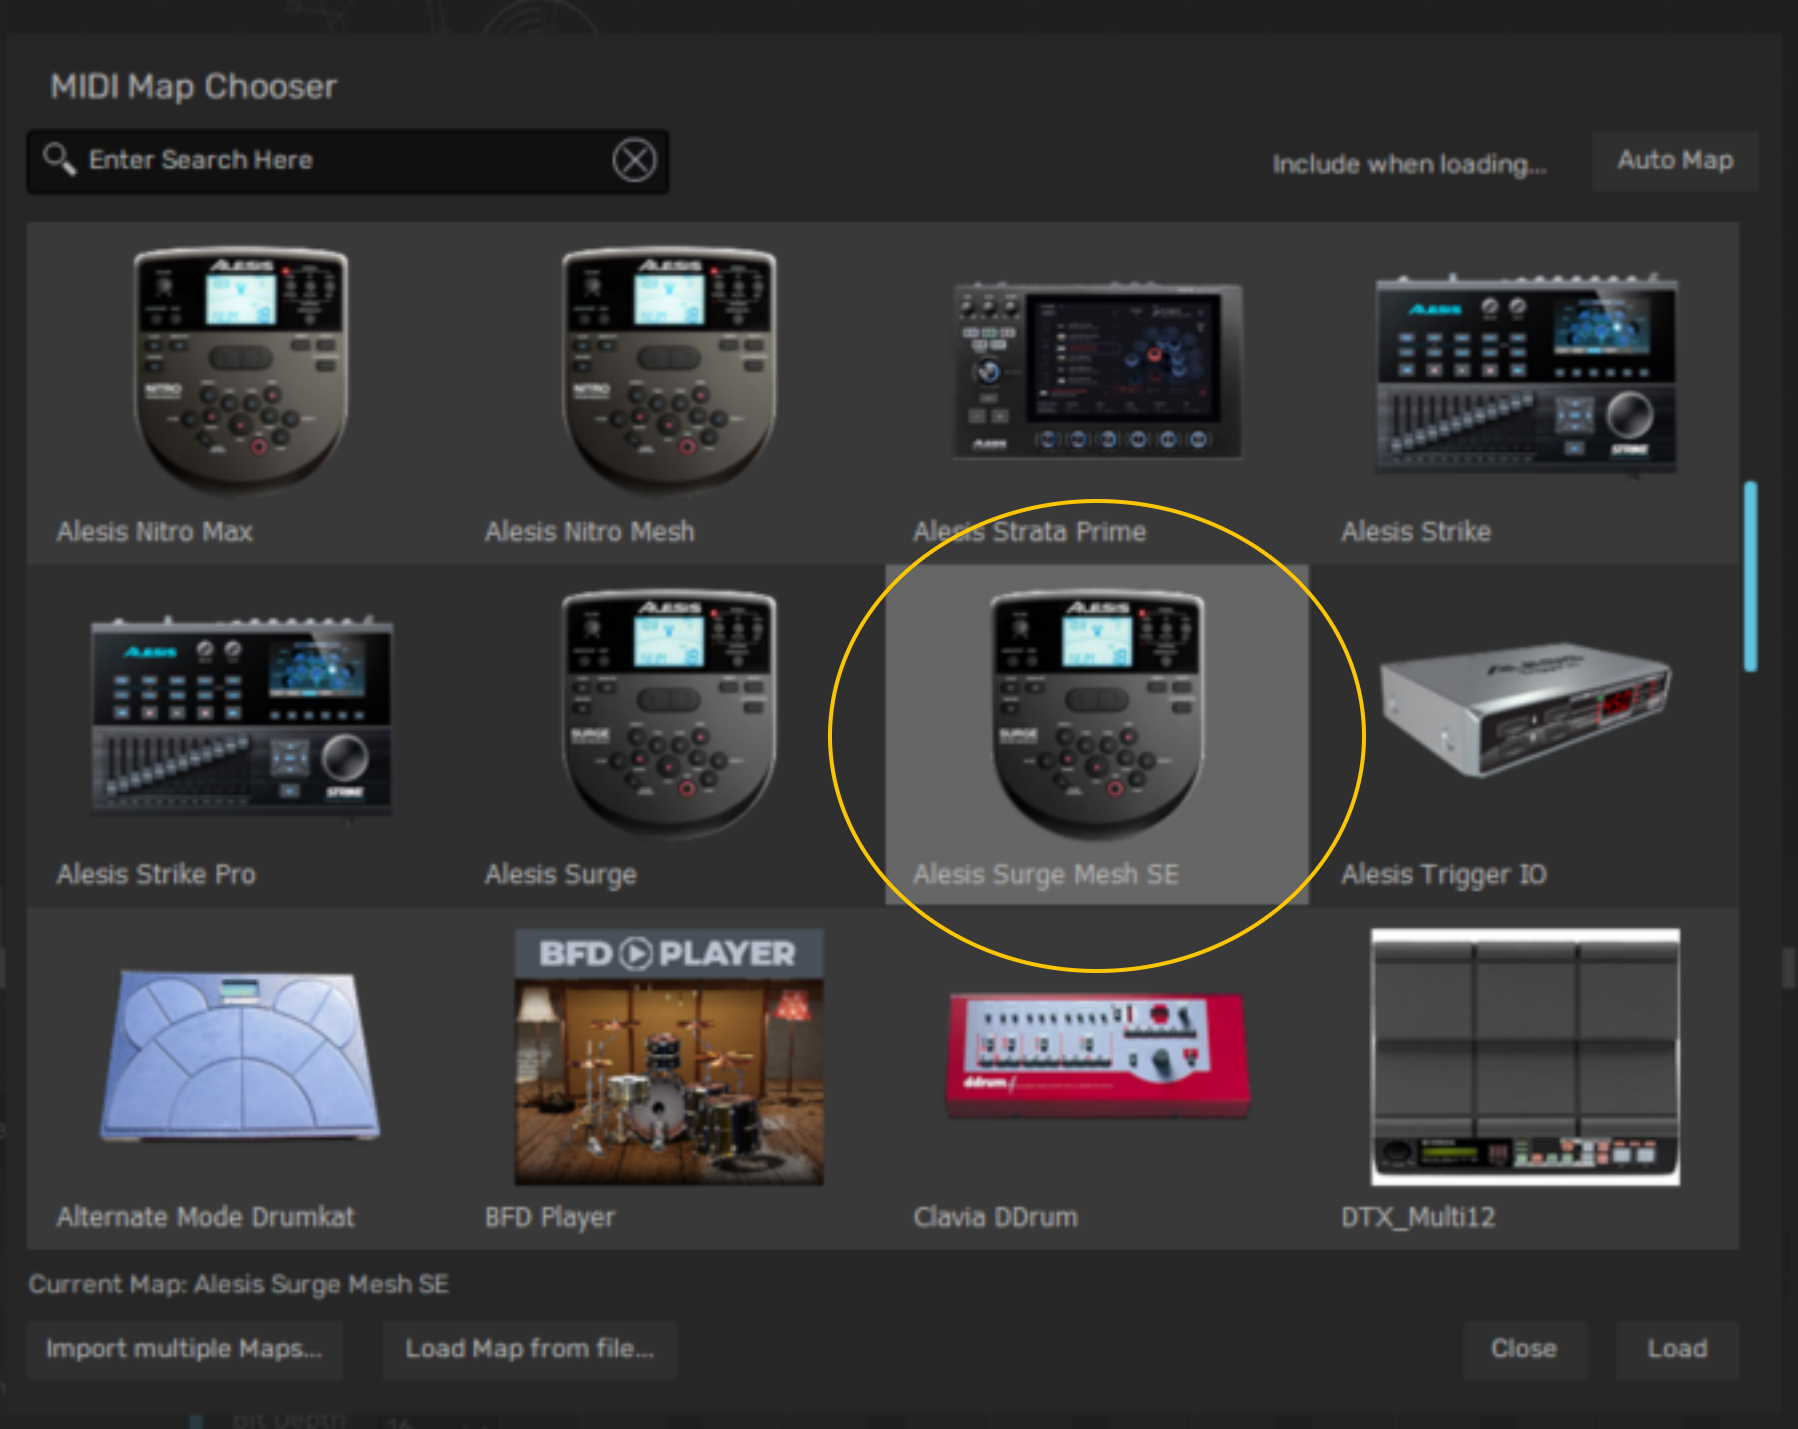Screen dimensions: 1798x1429
Task: Click the Alesis Strike Pro label
Action: (156, 875)
